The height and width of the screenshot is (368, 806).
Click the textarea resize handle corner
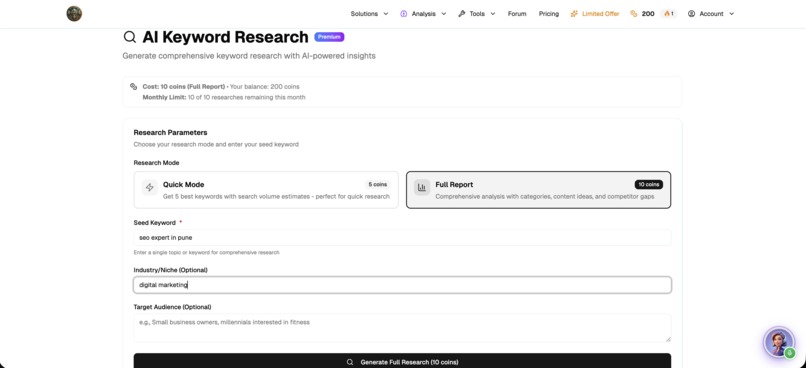[x=668, y=339]
